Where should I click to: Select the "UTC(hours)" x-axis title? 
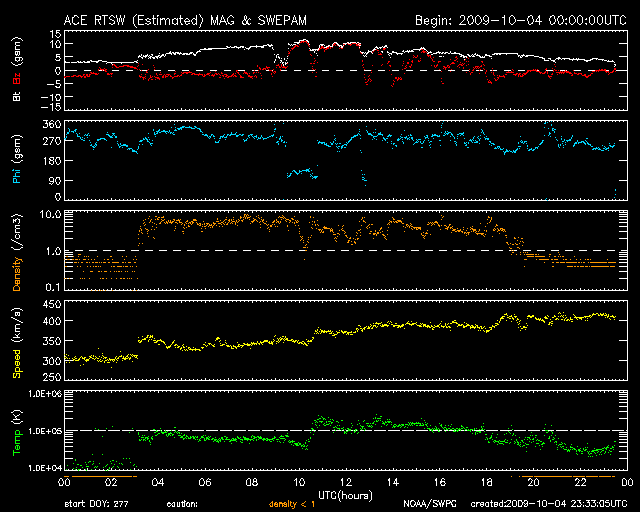[x=345, y=496]
